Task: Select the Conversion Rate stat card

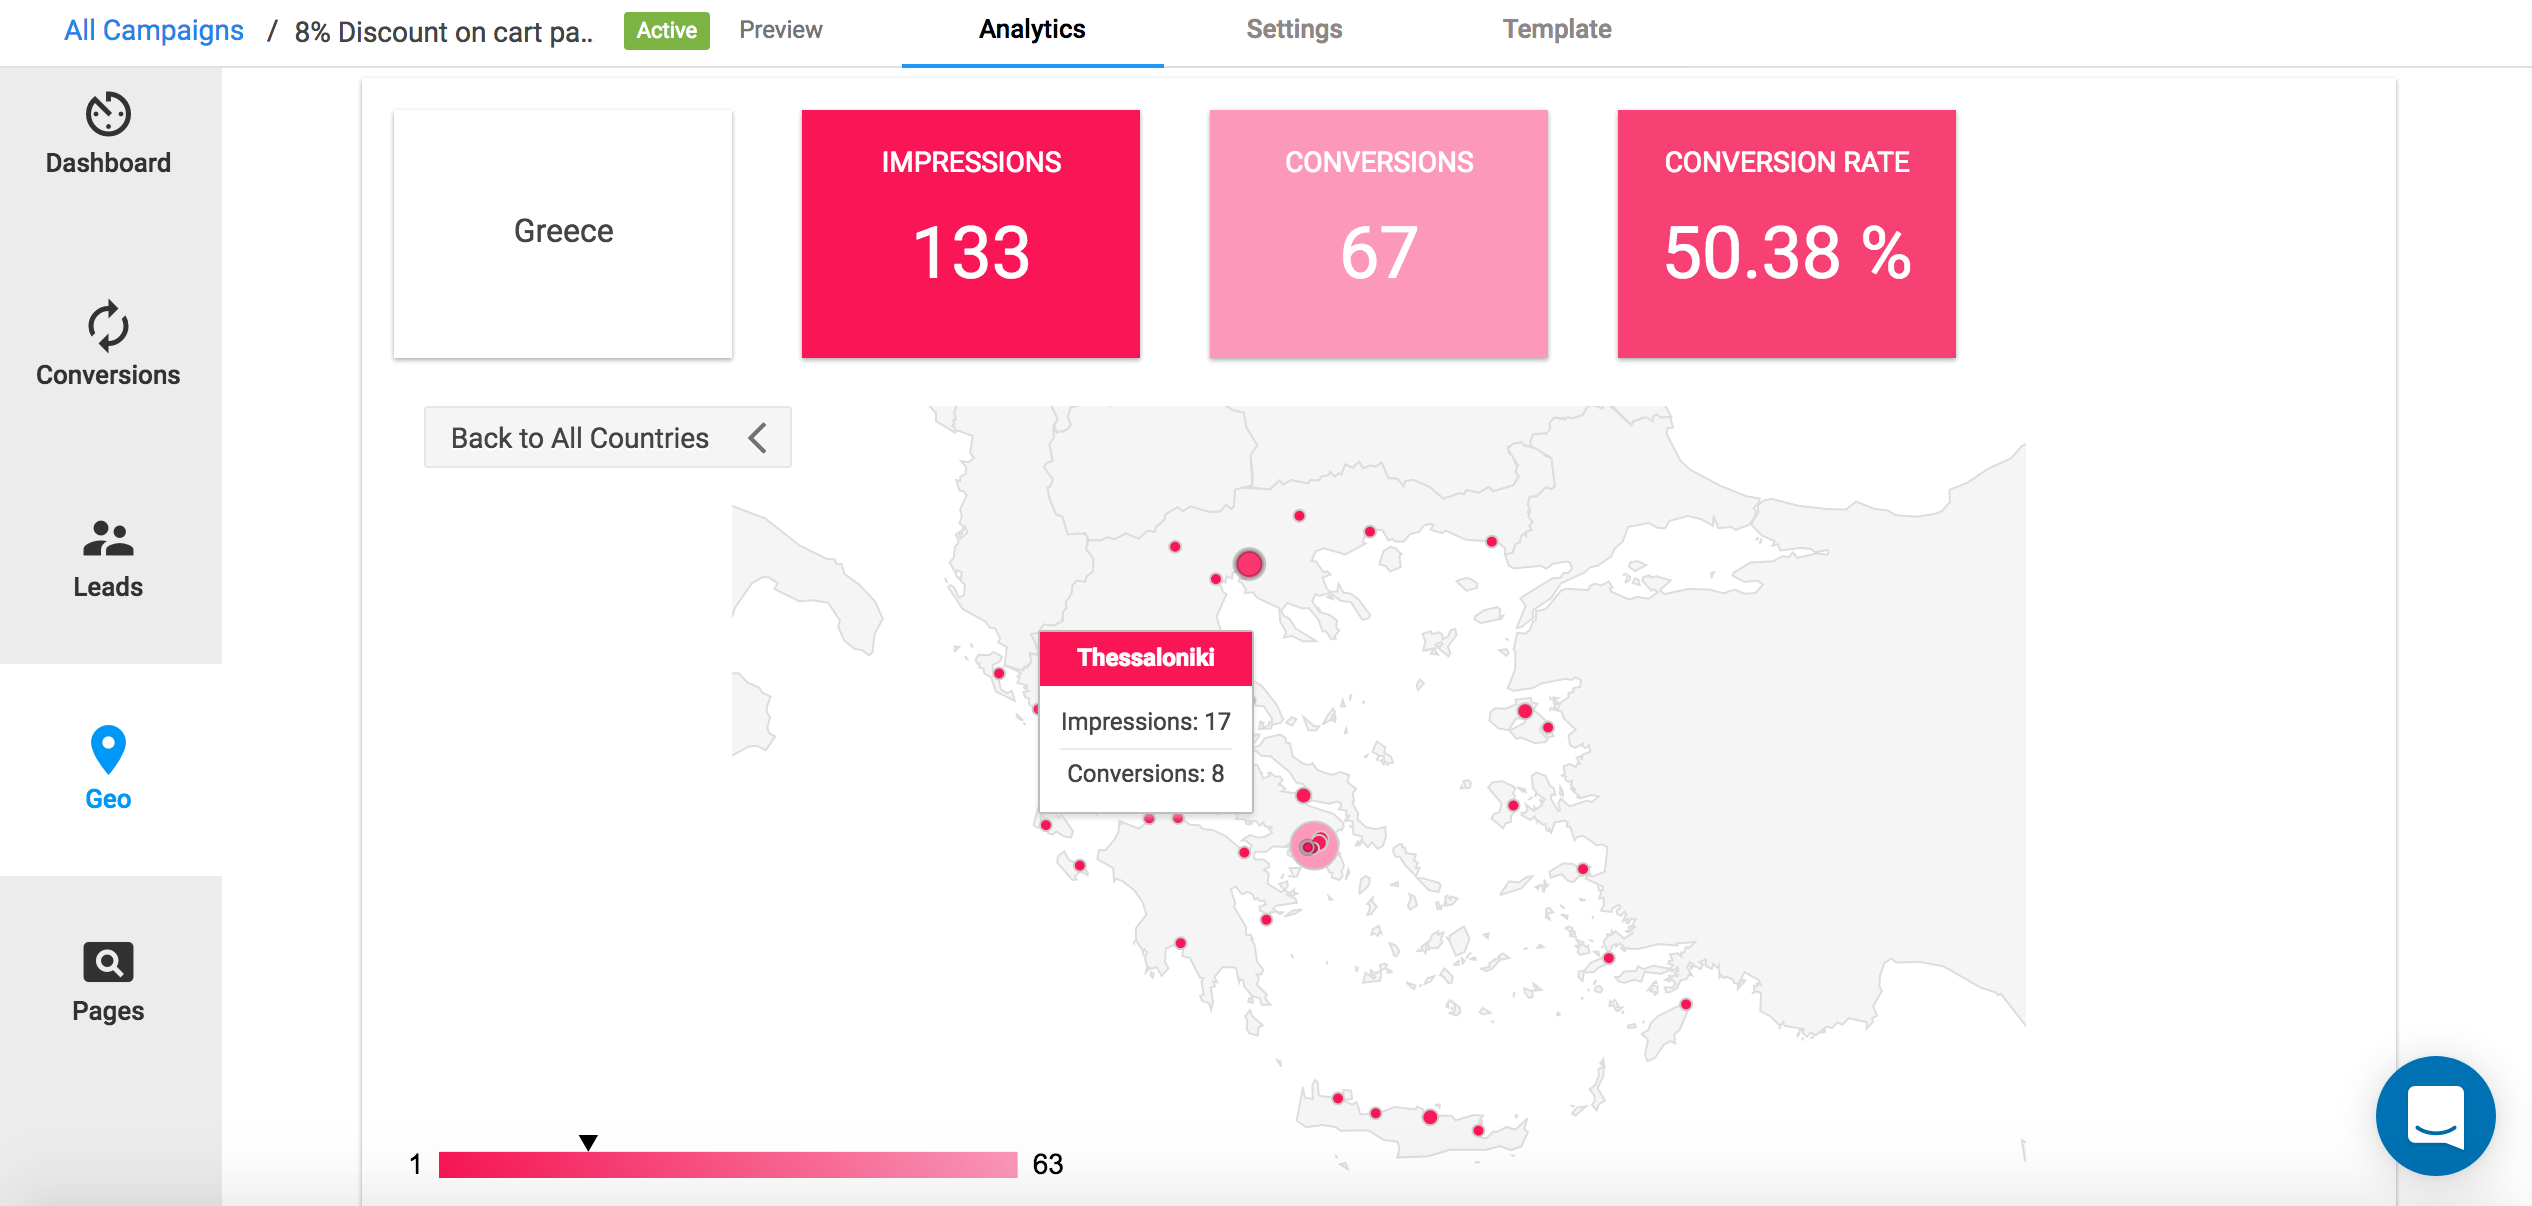Action: coord(1786,234)
